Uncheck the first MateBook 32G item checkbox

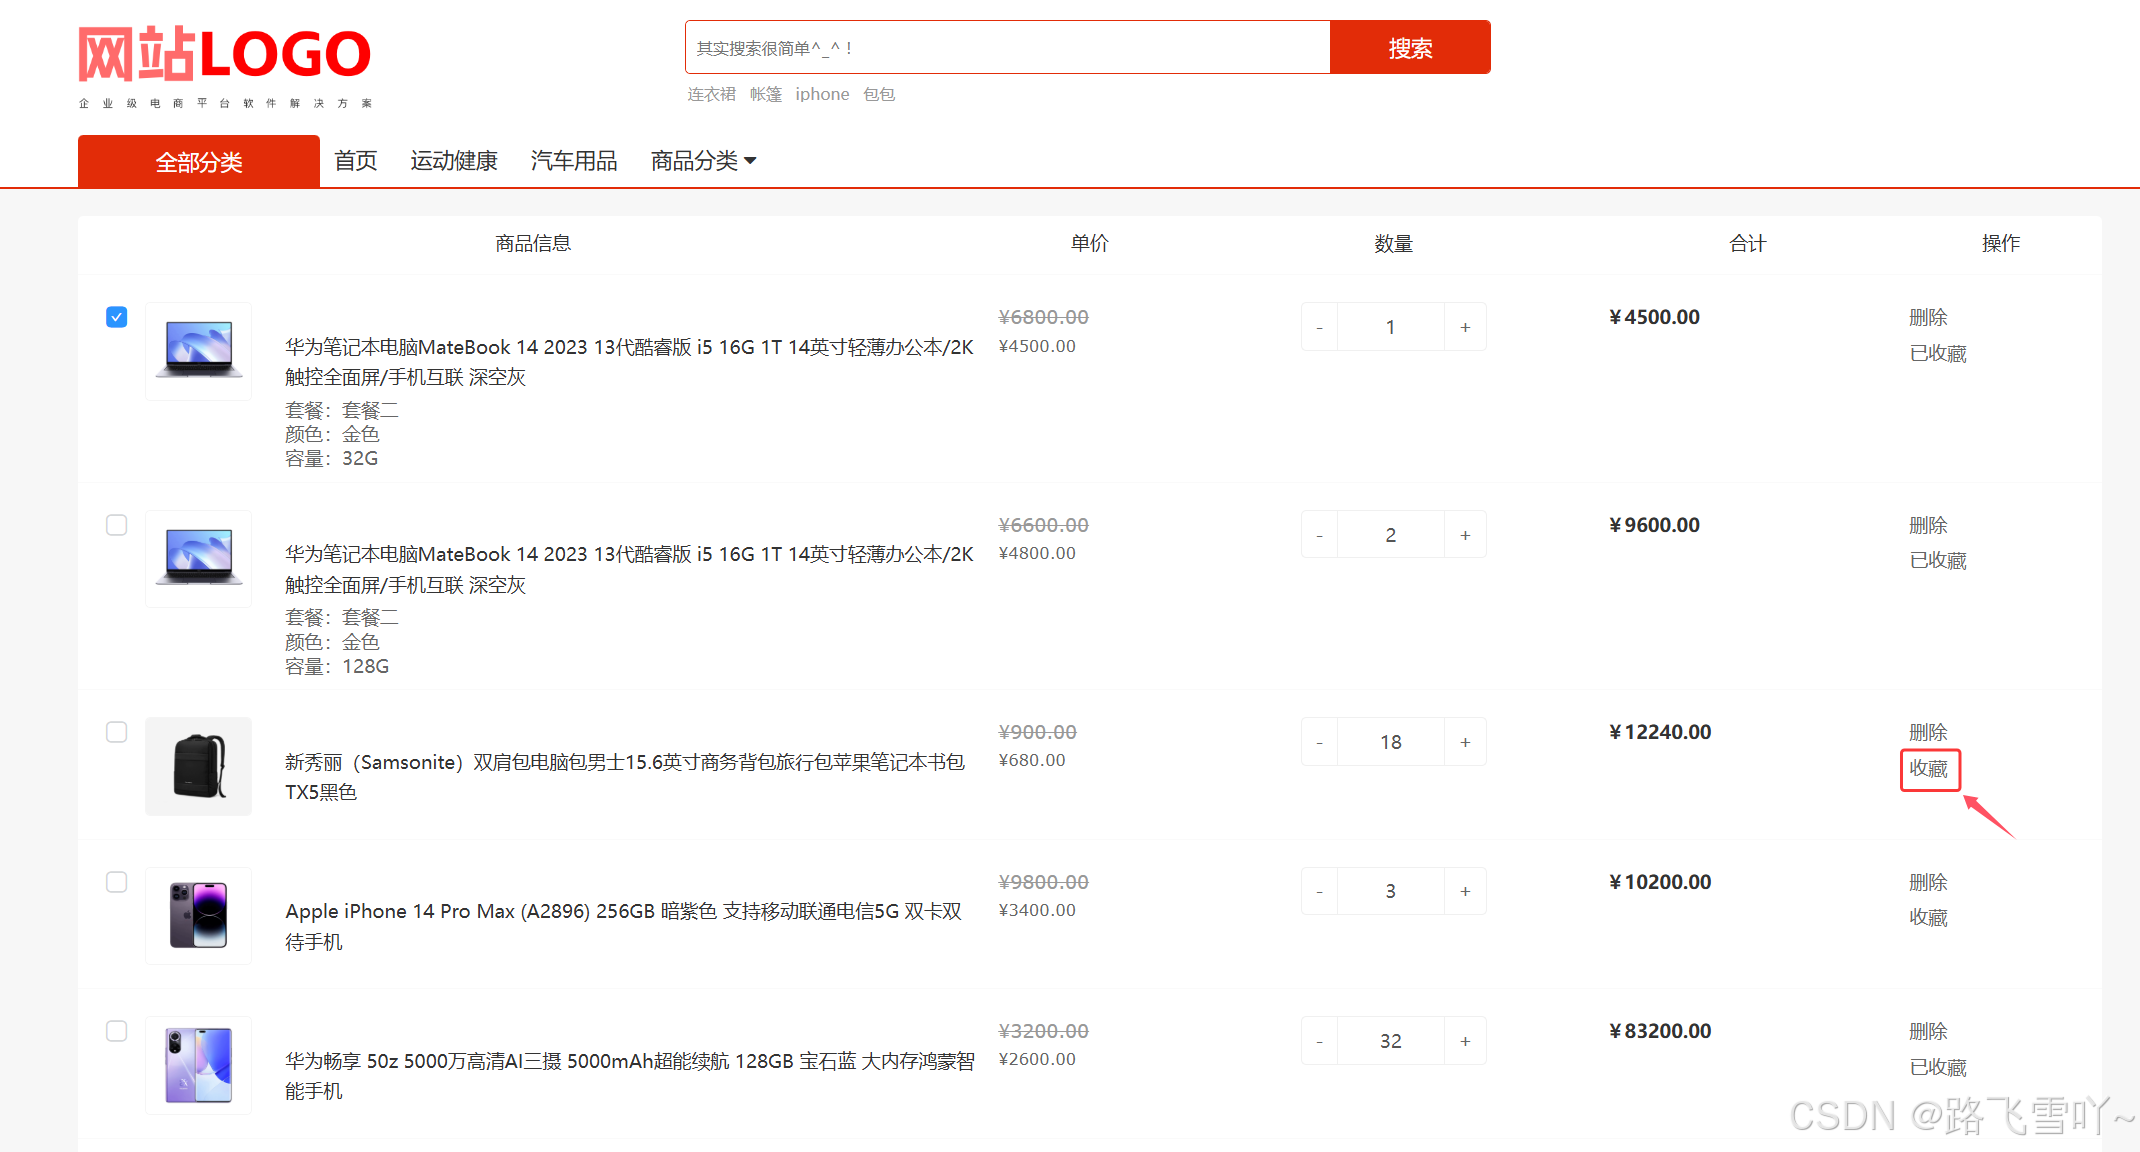(x=117, y=317)
